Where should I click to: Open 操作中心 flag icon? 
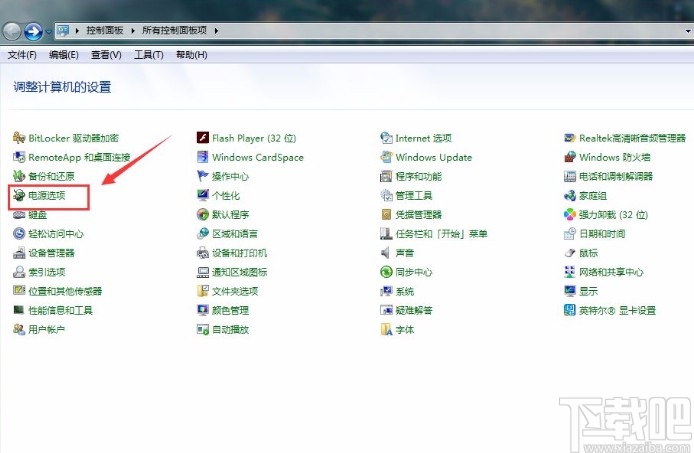point(203,176)
